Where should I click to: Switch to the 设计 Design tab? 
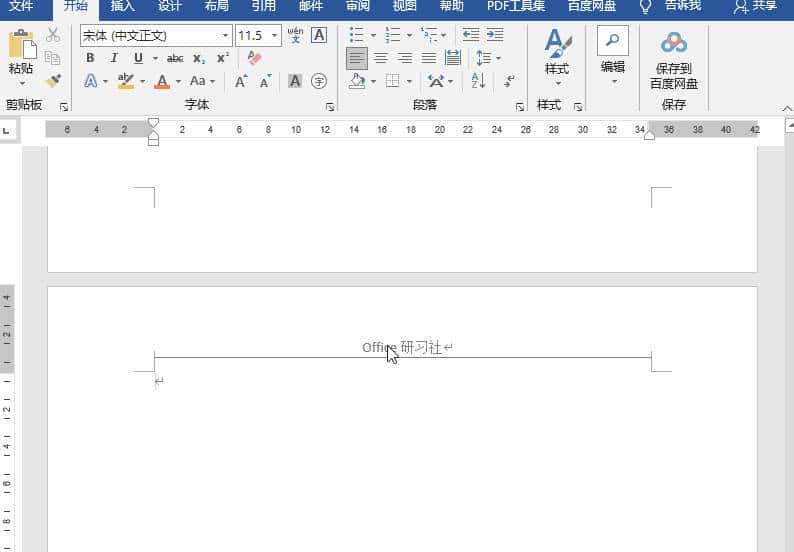(x=170, y=7)
